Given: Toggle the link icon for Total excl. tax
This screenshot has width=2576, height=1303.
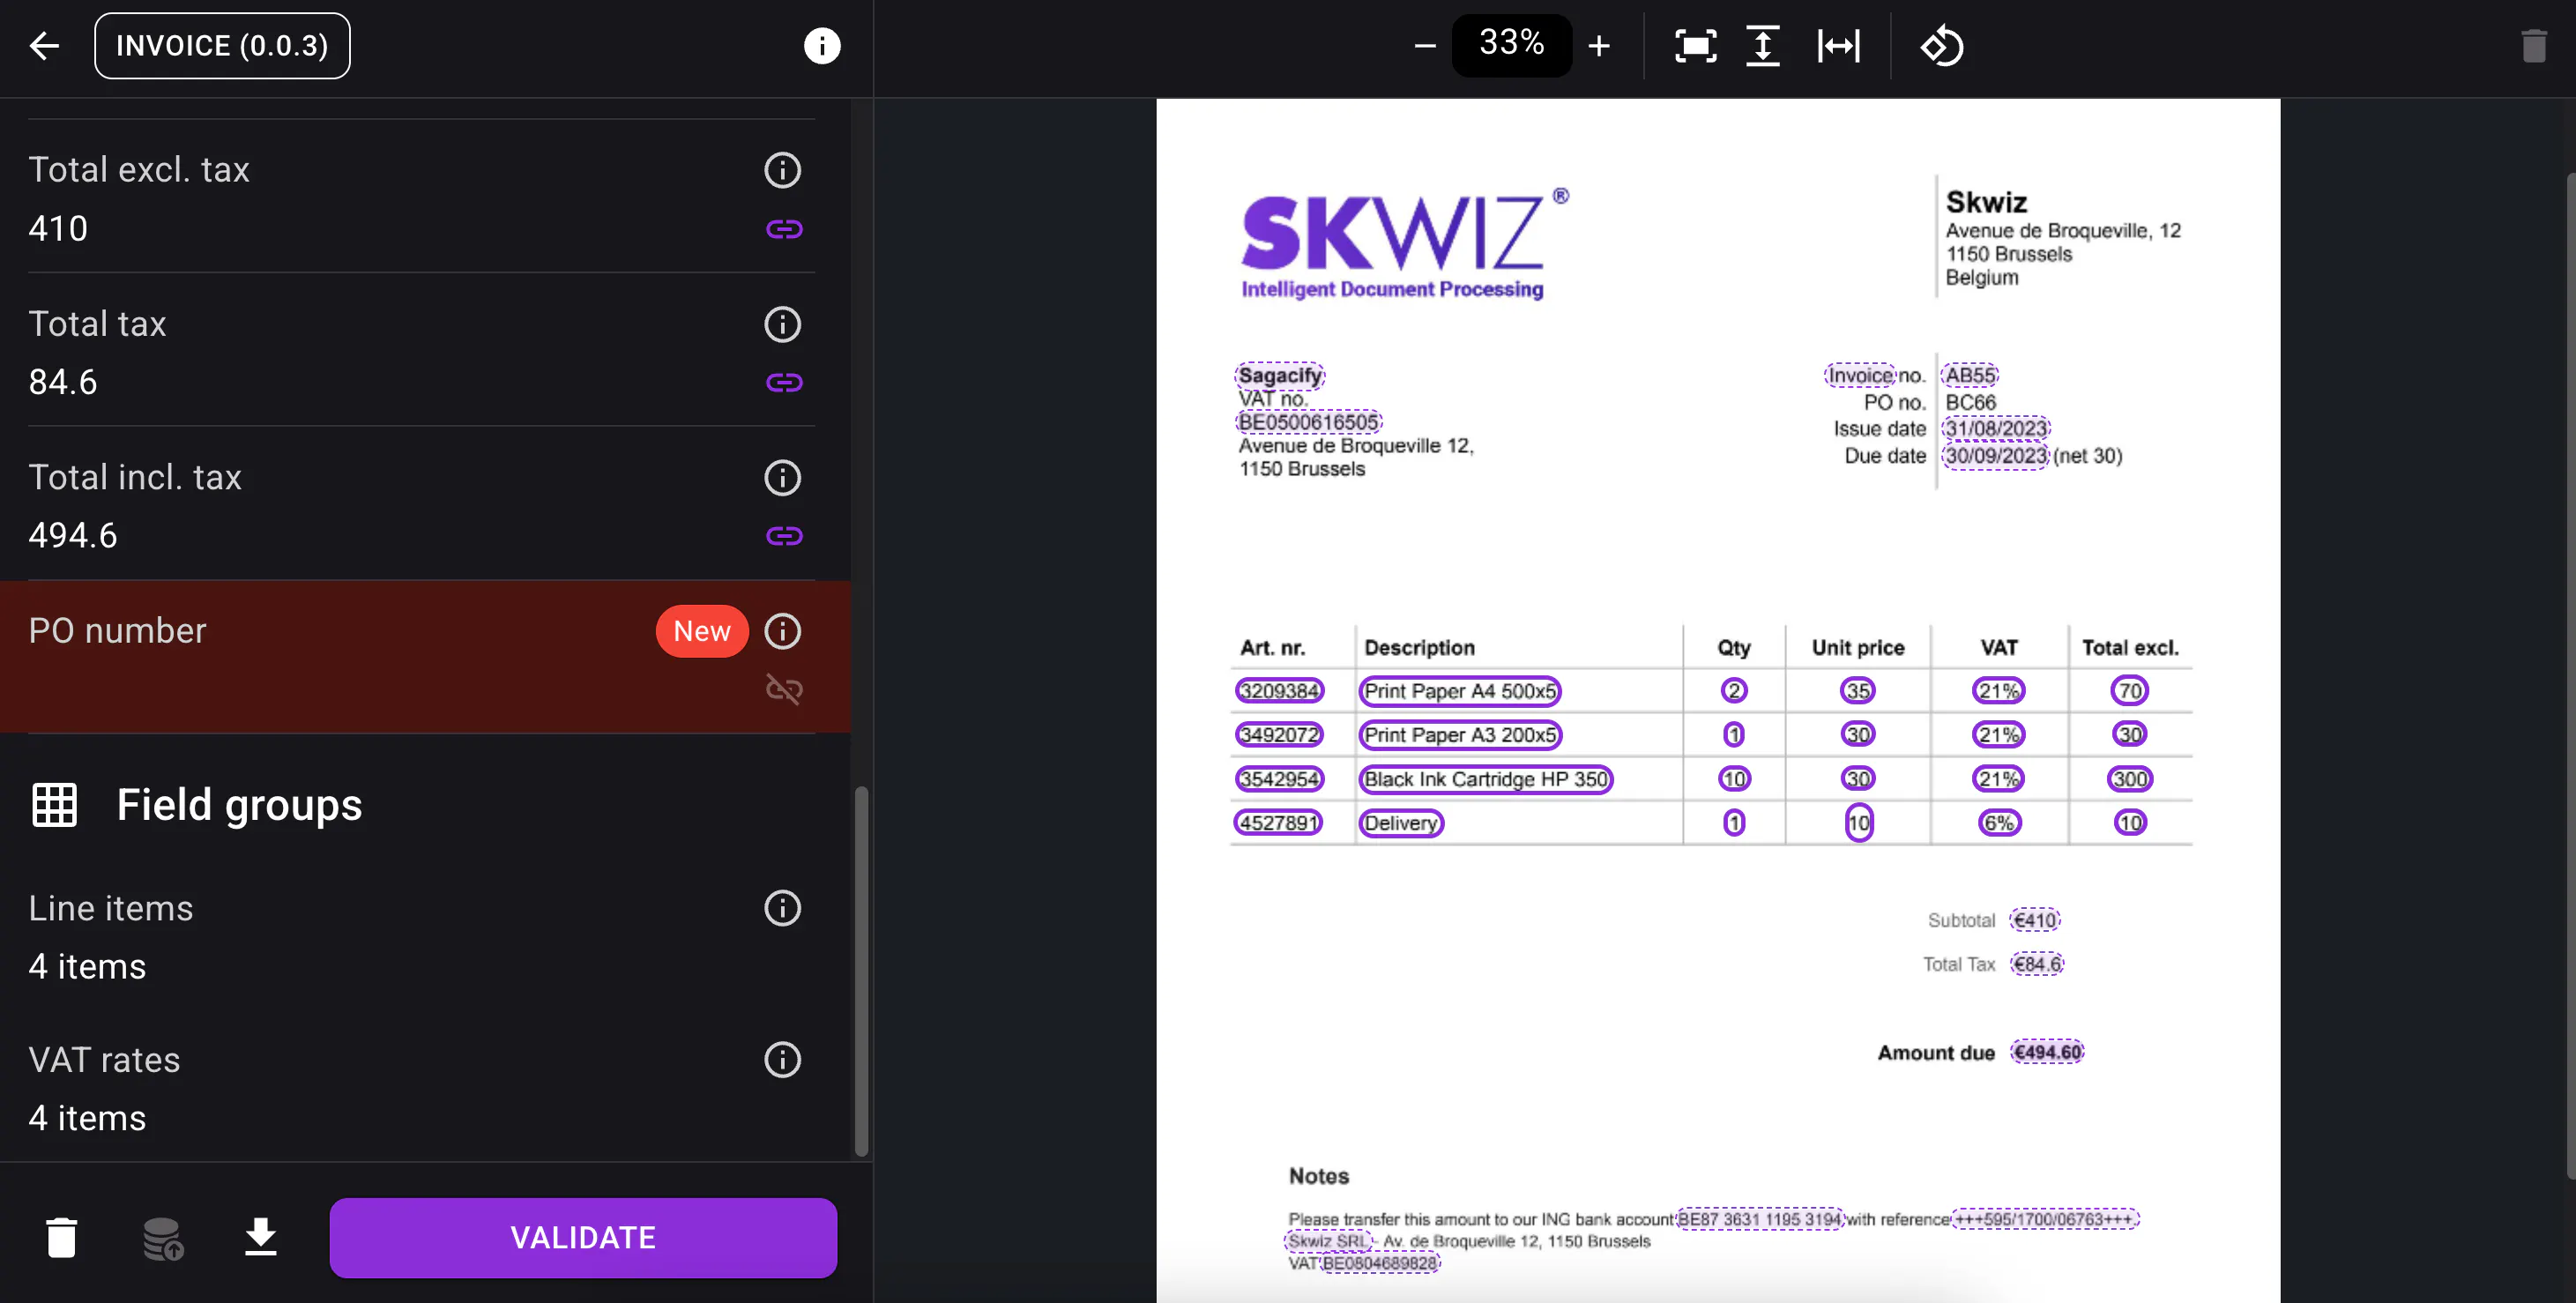Looking at the screenshot, I should coord(783,229).
